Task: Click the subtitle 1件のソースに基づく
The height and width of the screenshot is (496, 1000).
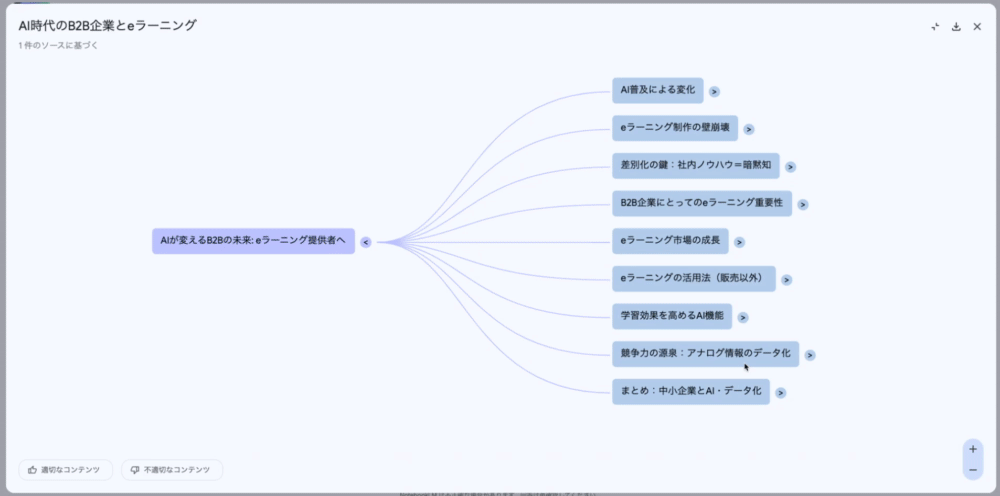Action: pos(58,46)
